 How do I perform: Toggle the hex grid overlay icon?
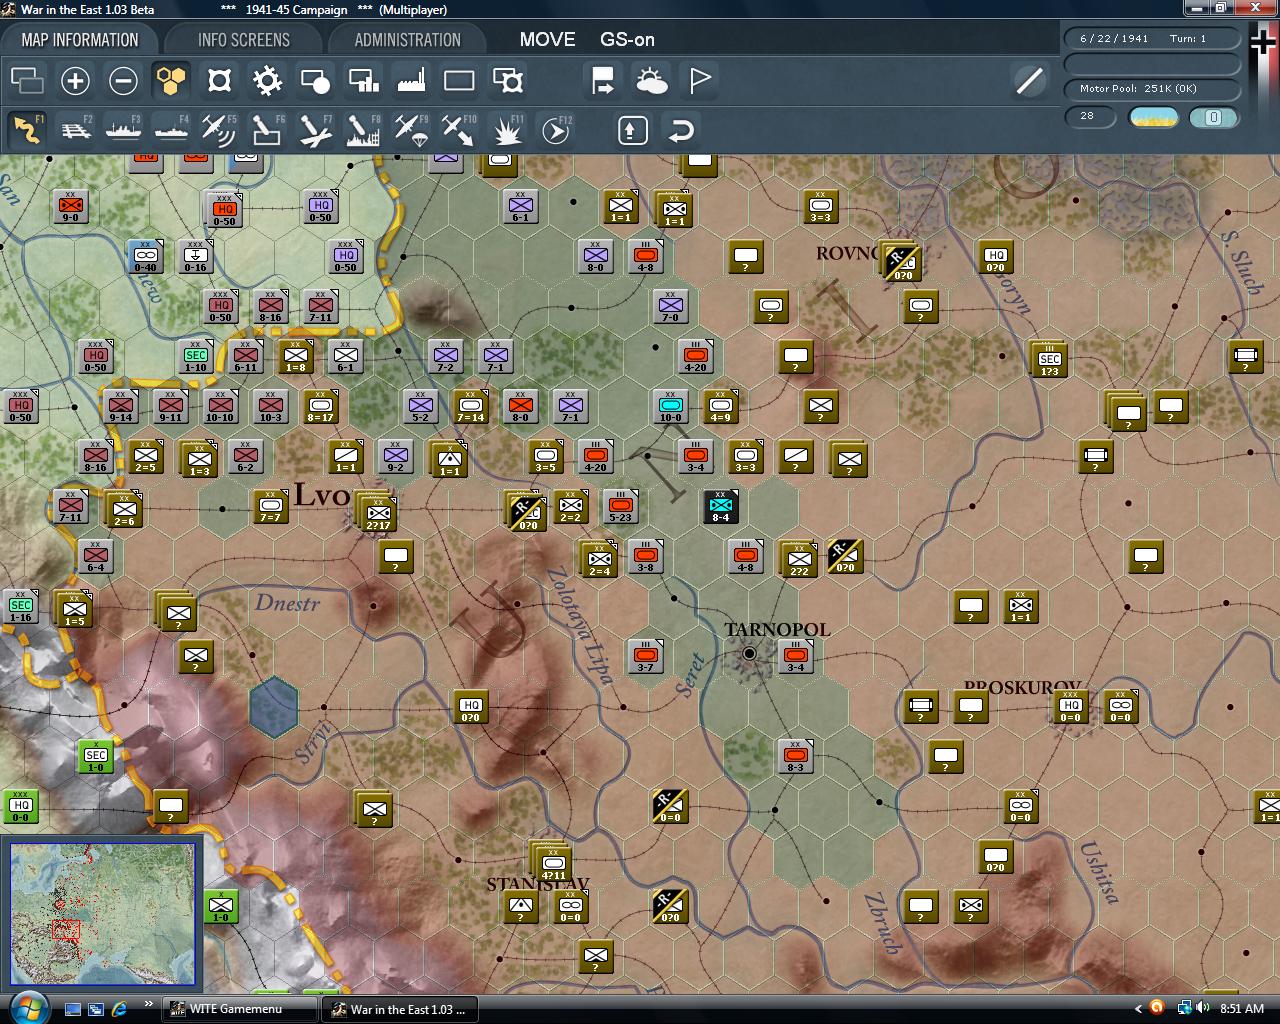pos(170,80)
